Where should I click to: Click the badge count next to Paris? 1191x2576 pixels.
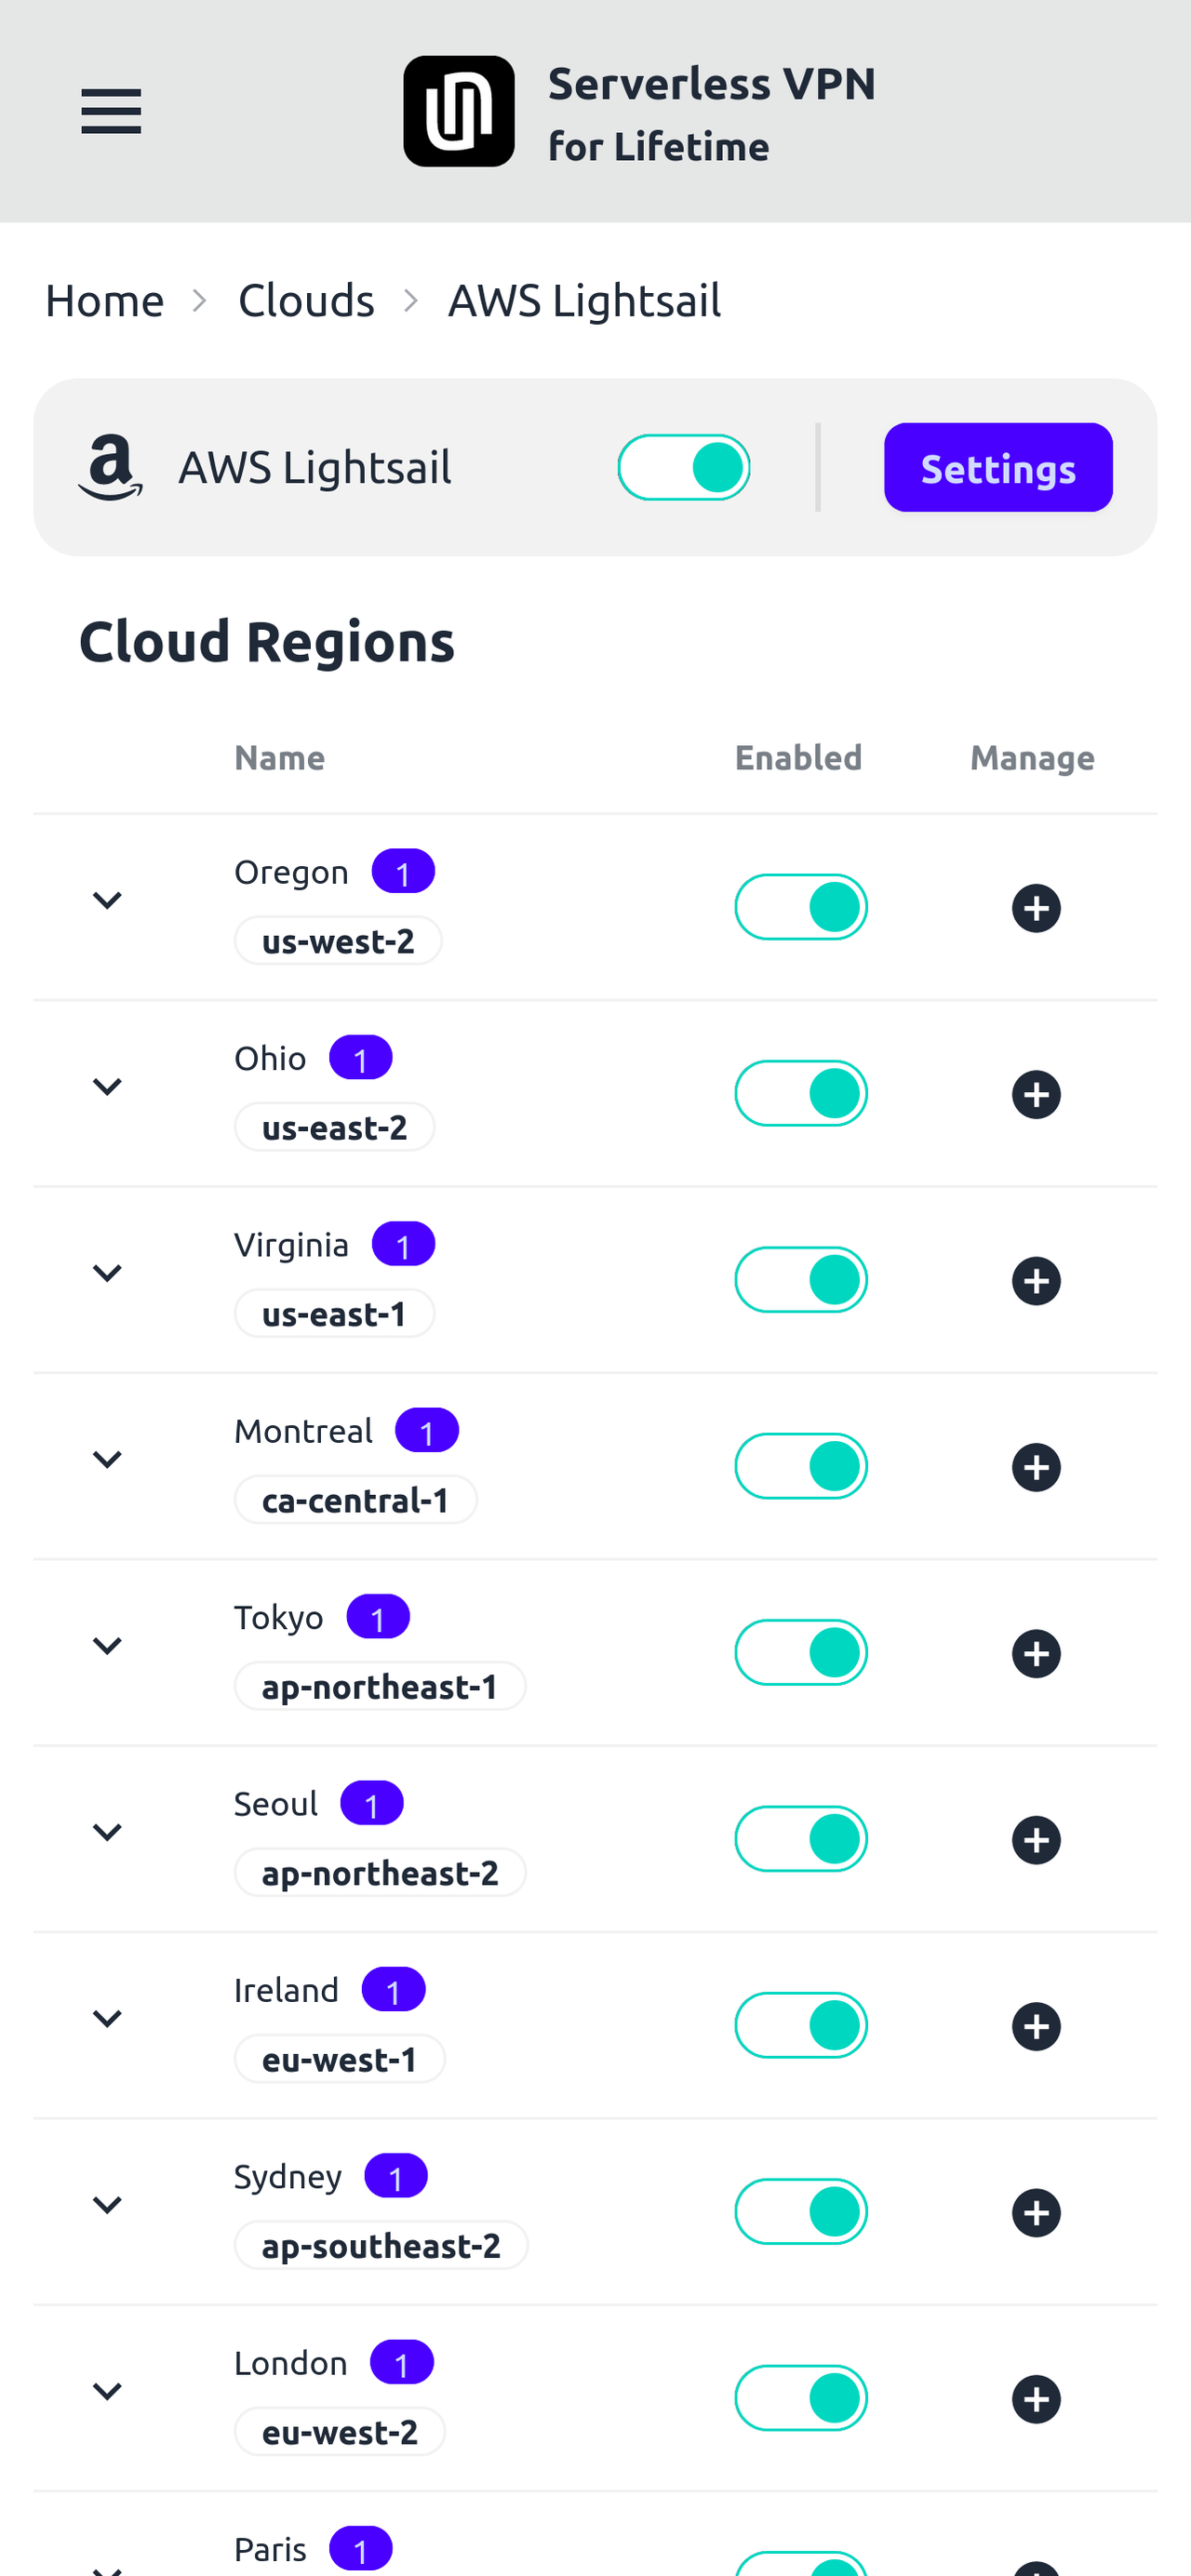(x=360, y=2548)
